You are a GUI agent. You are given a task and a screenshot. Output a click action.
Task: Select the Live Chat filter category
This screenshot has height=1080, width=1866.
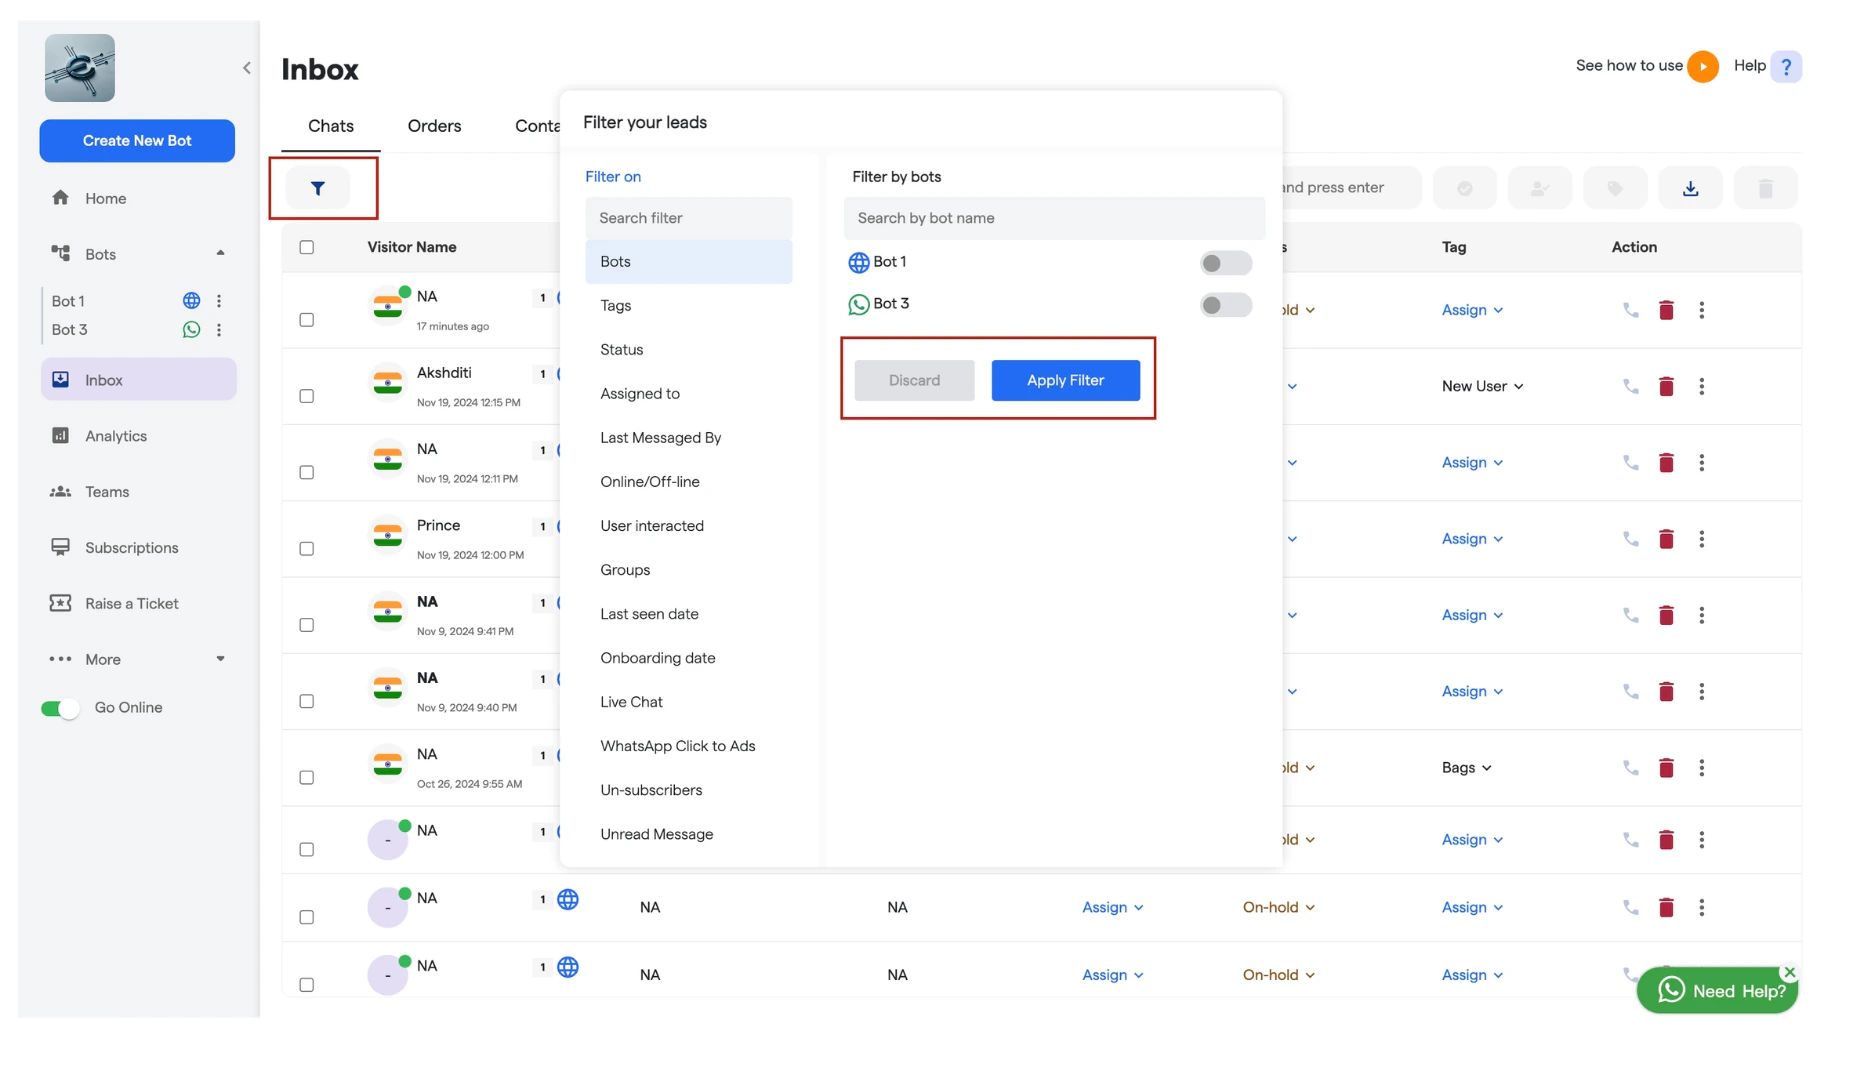point(688,702)
